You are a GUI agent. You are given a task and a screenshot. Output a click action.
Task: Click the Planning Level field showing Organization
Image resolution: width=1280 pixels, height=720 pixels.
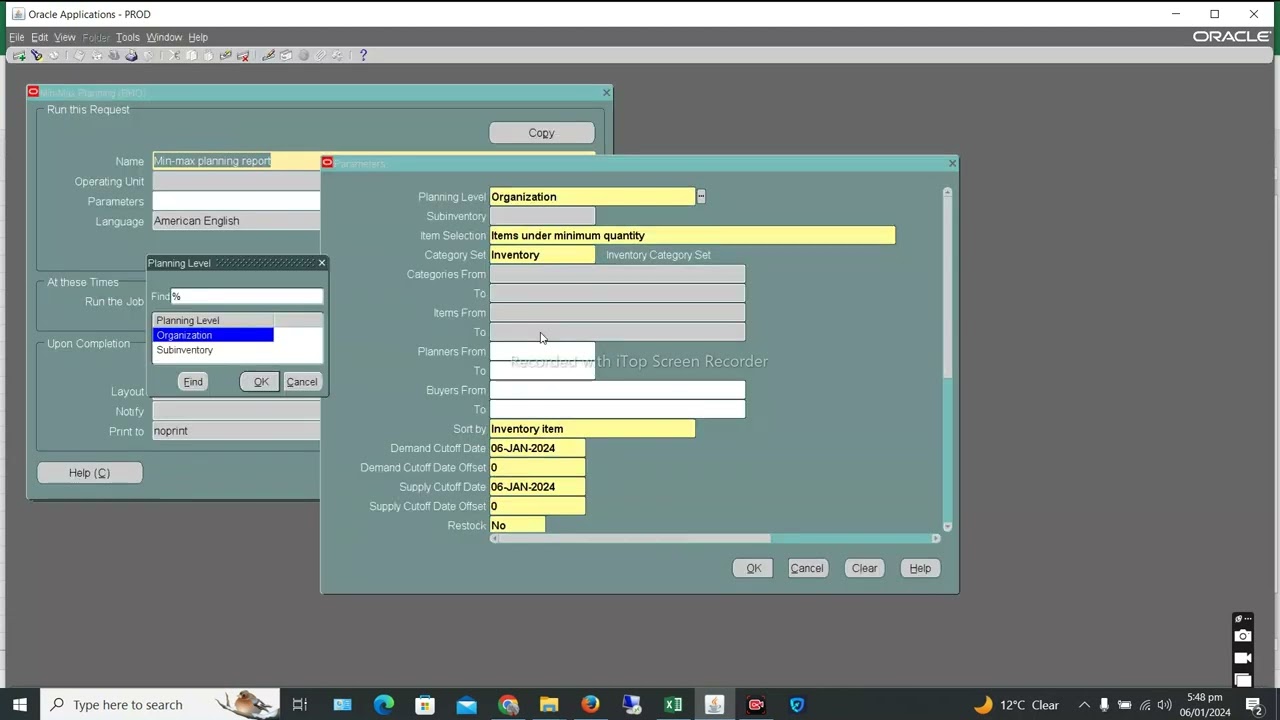click(x=592, y=197)
